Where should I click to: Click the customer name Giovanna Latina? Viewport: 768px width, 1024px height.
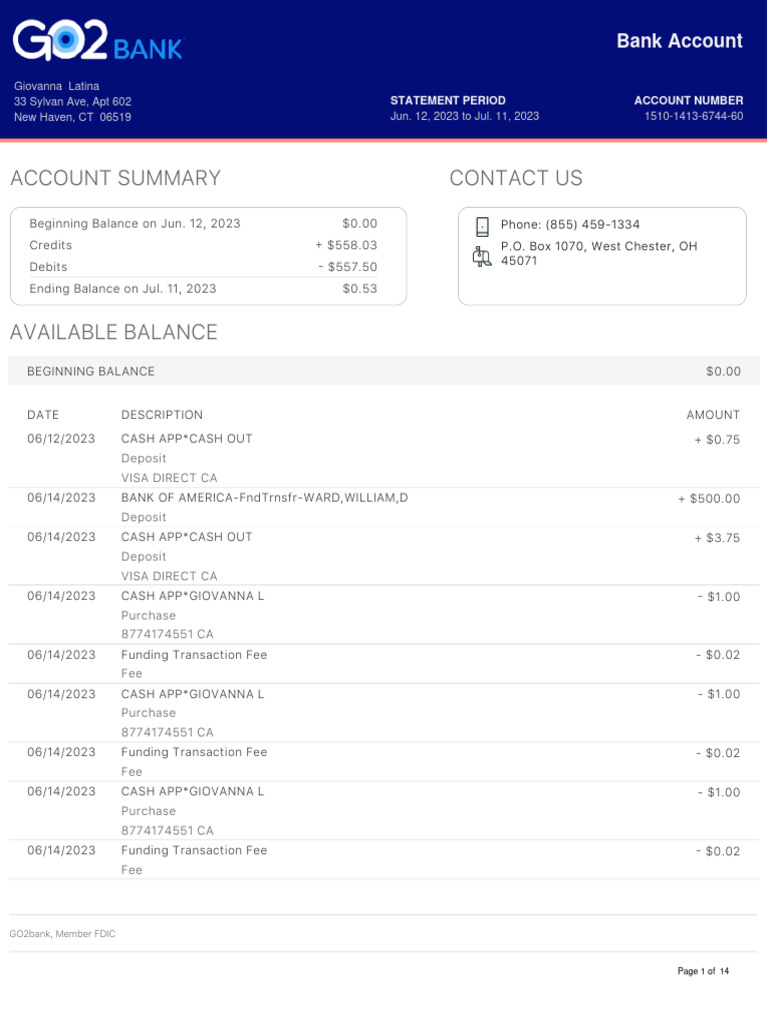click(x=56, y=86)
